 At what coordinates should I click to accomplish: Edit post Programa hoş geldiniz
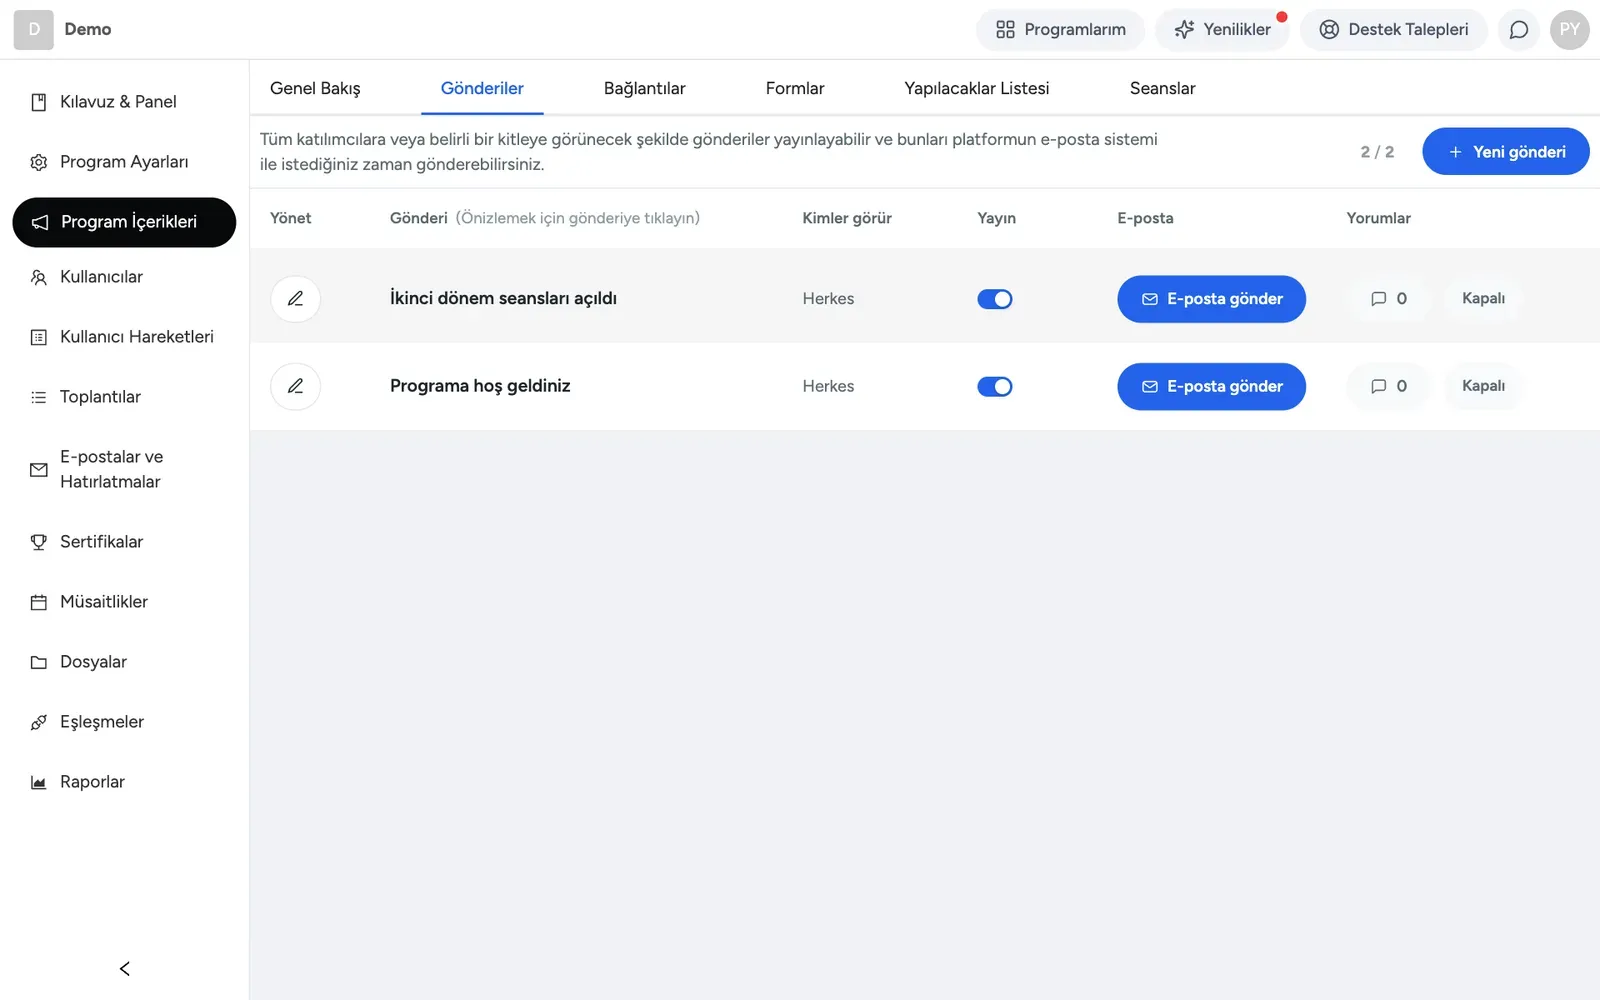295,386
